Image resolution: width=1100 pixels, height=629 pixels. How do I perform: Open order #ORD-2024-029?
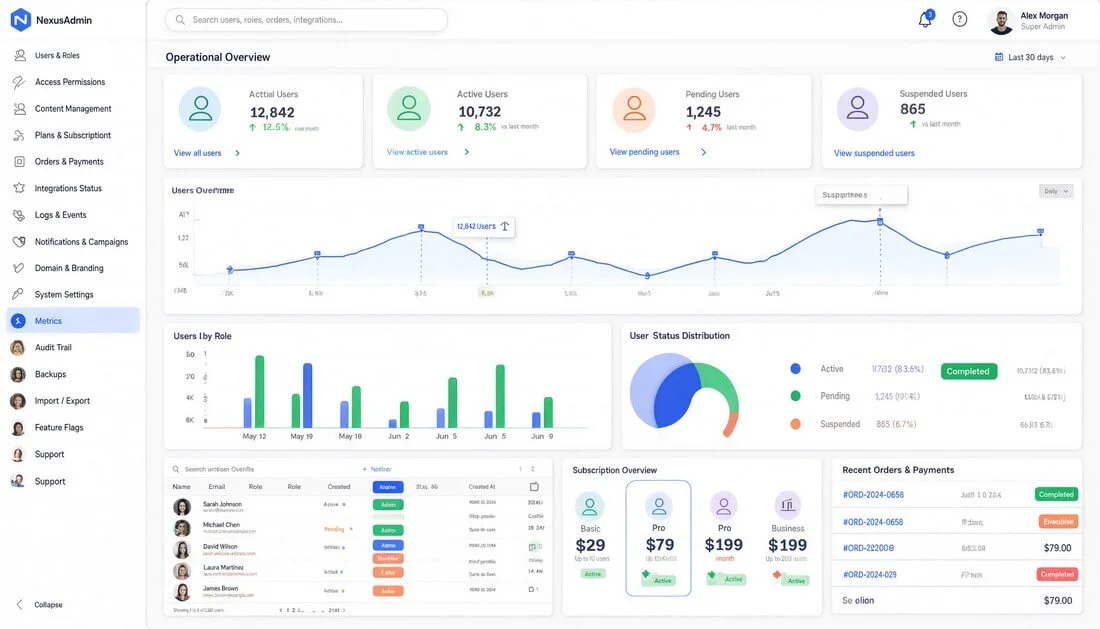[869, 574]
